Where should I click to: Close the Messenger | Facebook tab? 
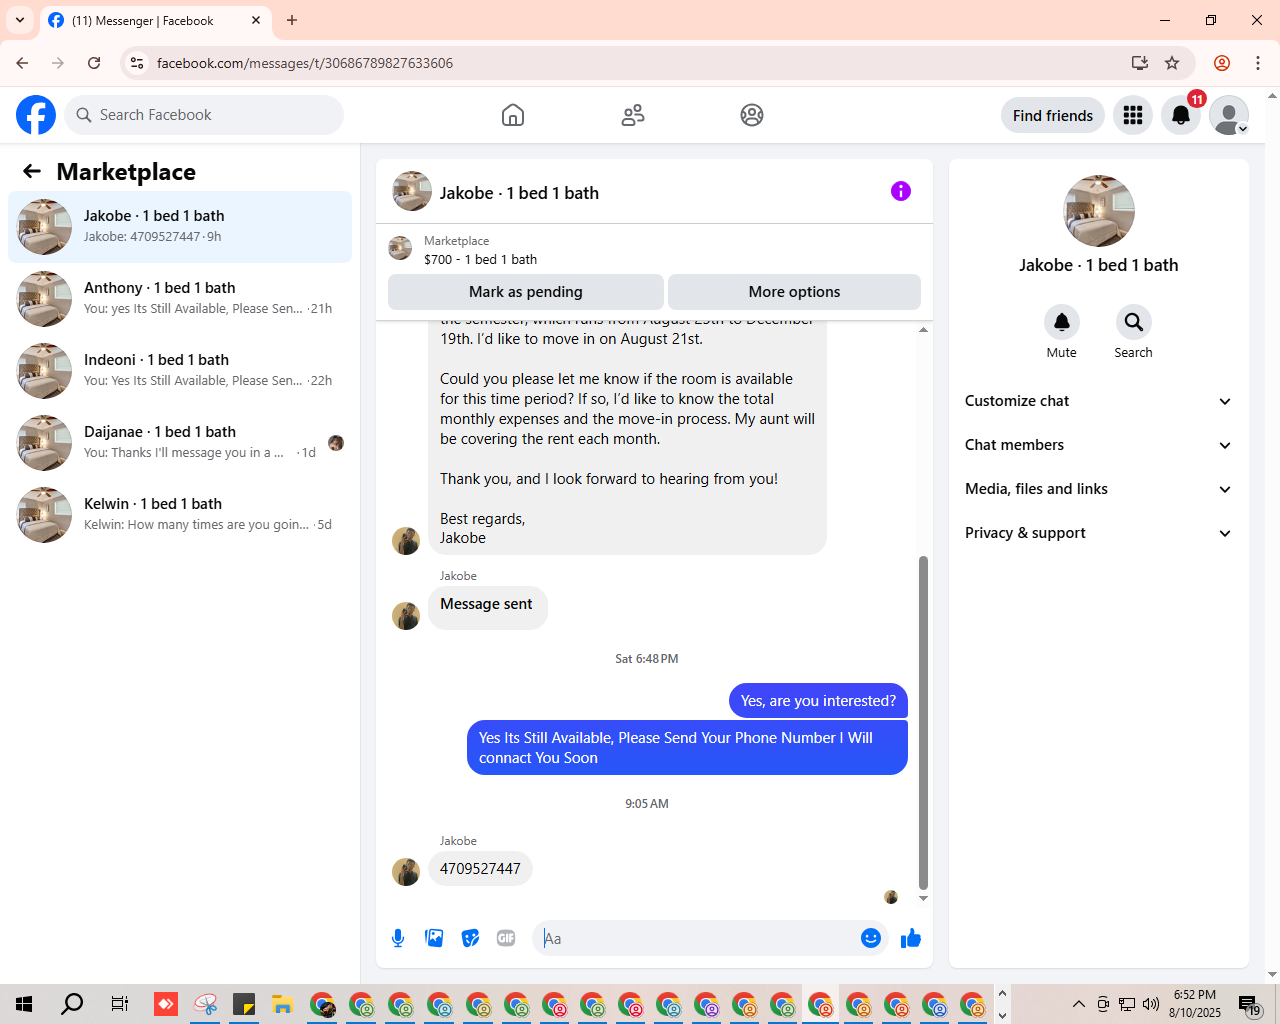tap(256, 20)
